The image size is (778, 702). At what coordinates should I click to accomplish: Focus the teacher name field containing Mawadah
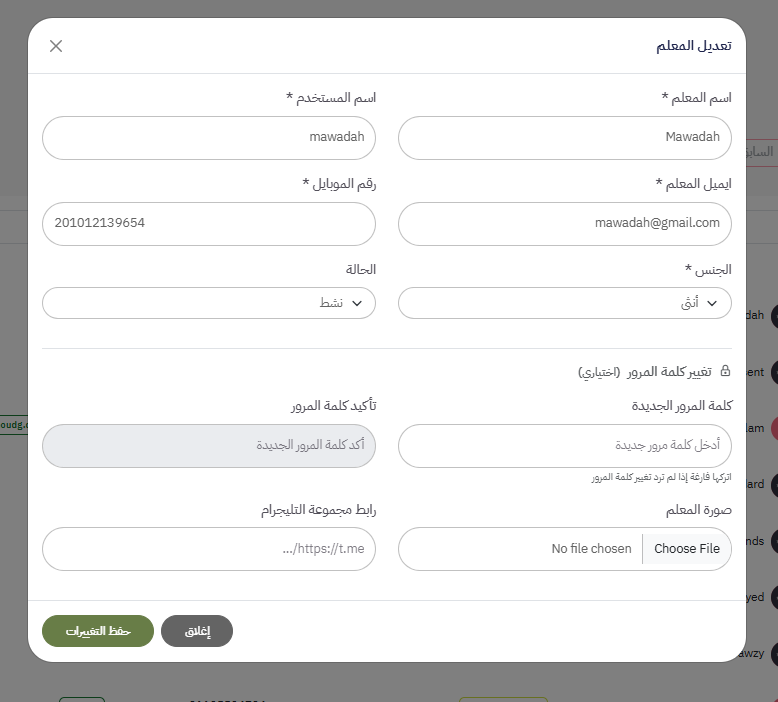564,138
